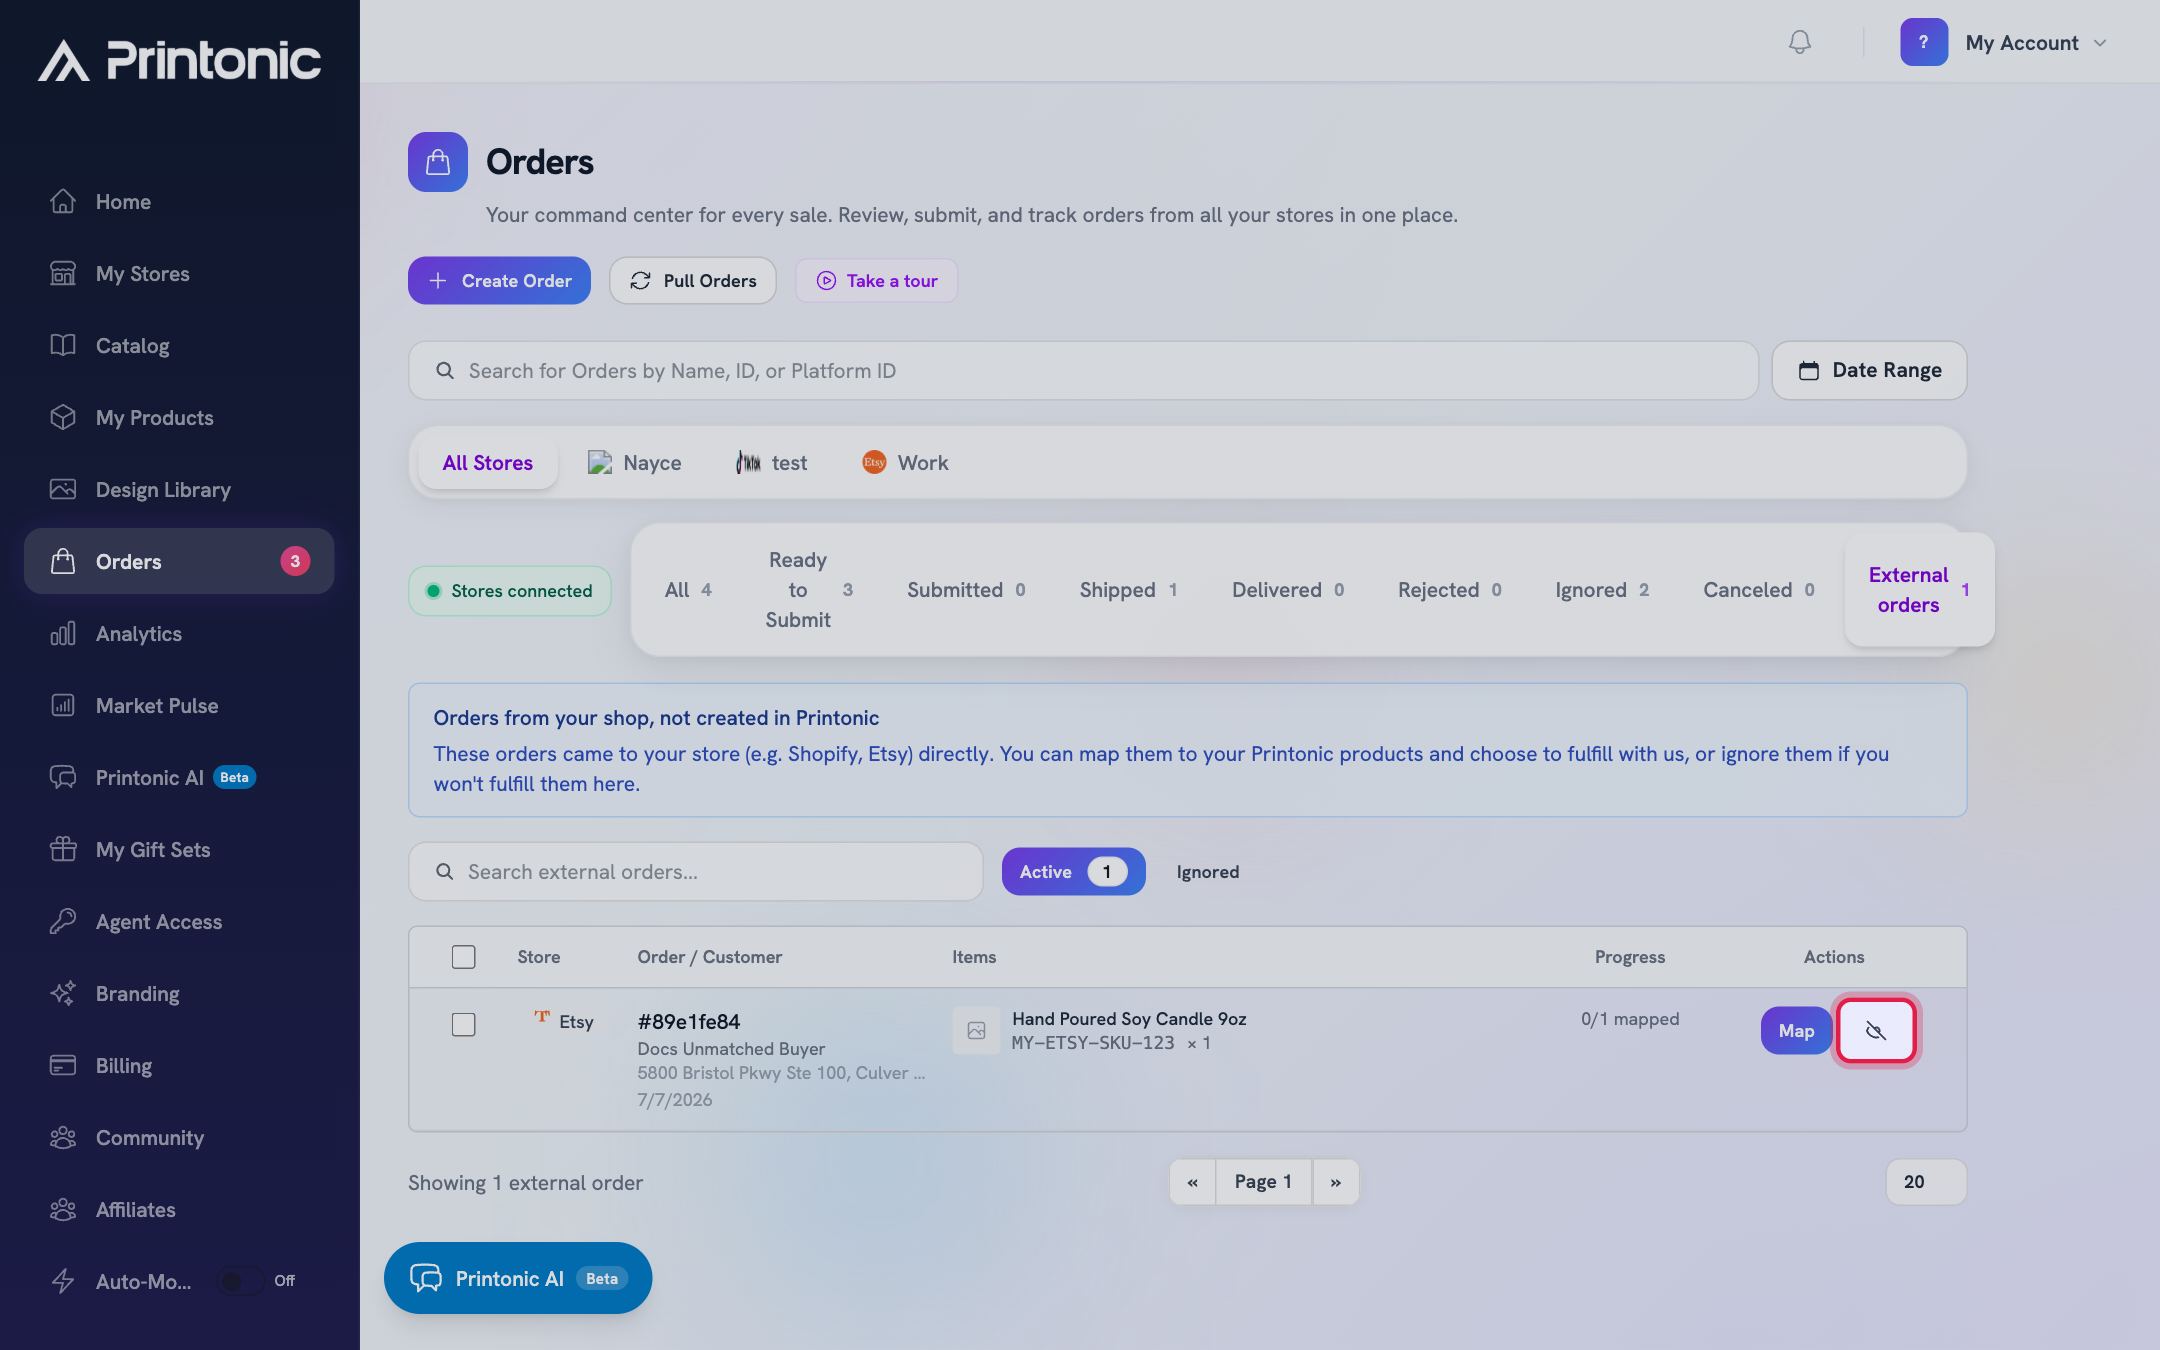Select the Work Etsy store tab
2160x1350 pixels.
click(x=905, y=462)
